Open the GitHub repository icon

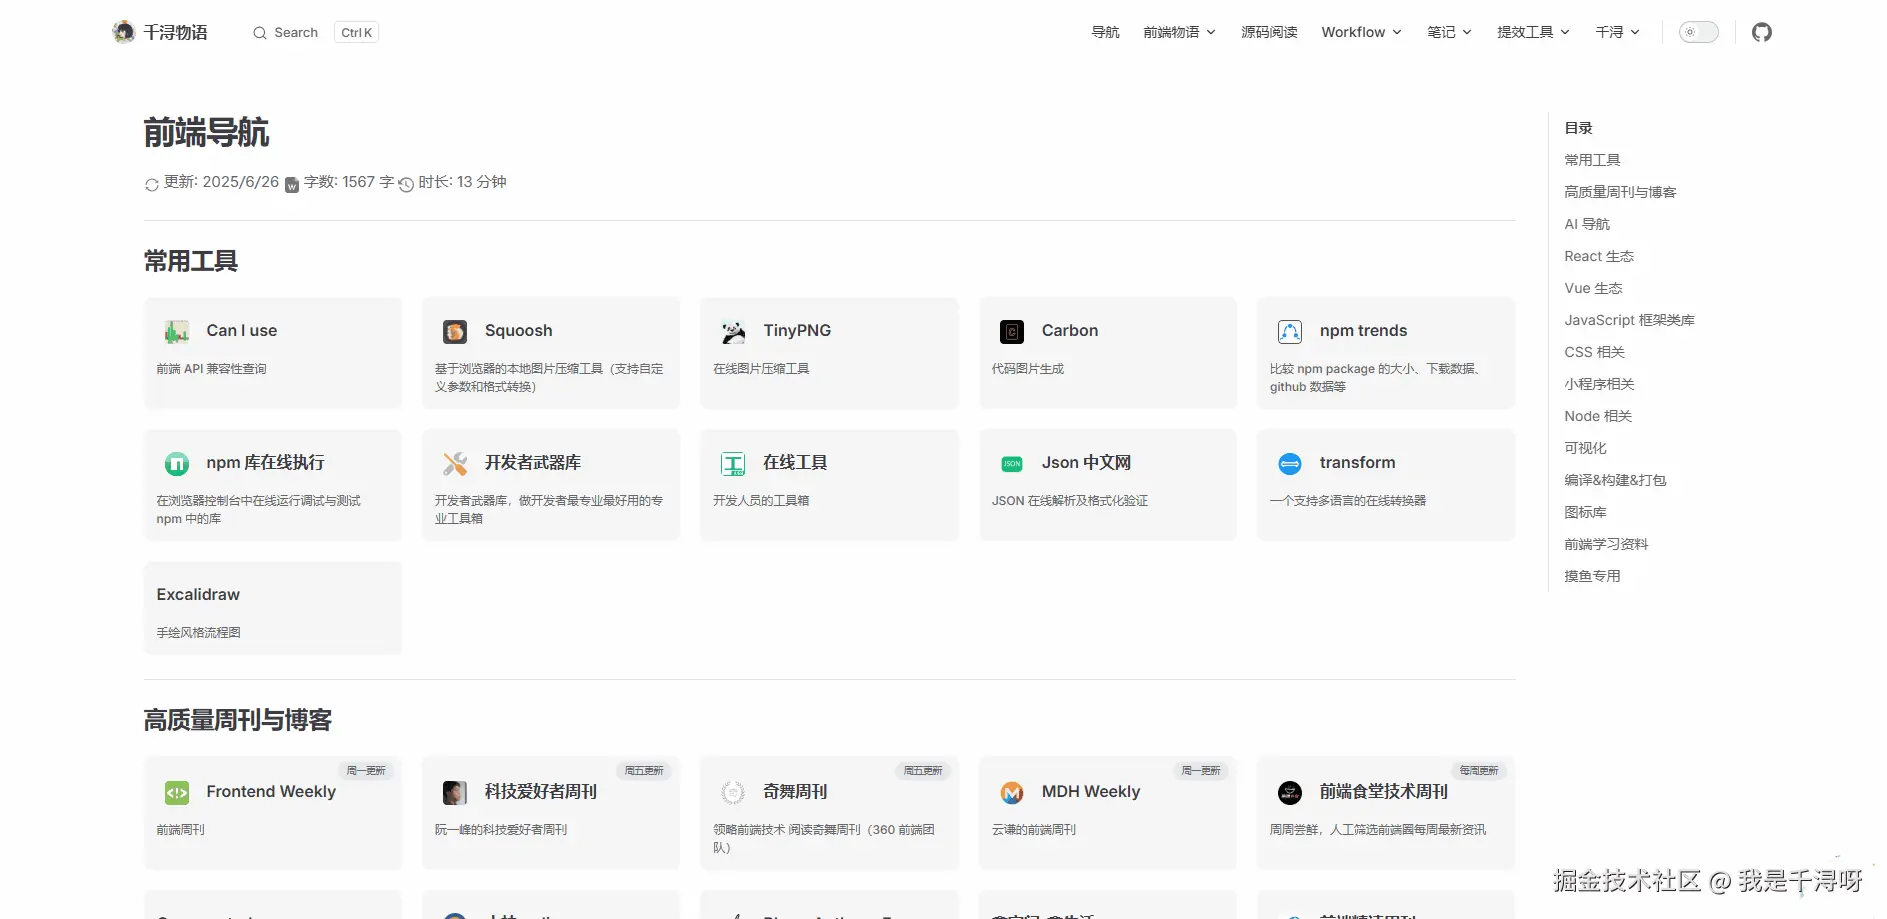pyautogui.click(x=1762, y=32)
